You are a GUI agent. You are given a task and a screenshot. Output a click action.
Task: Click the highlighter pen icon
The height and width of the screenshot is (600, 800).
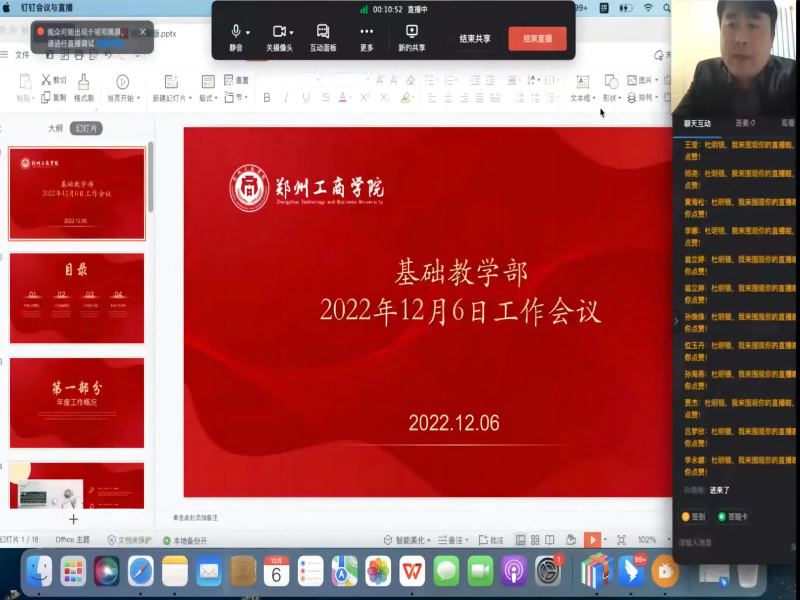[406, 97]
